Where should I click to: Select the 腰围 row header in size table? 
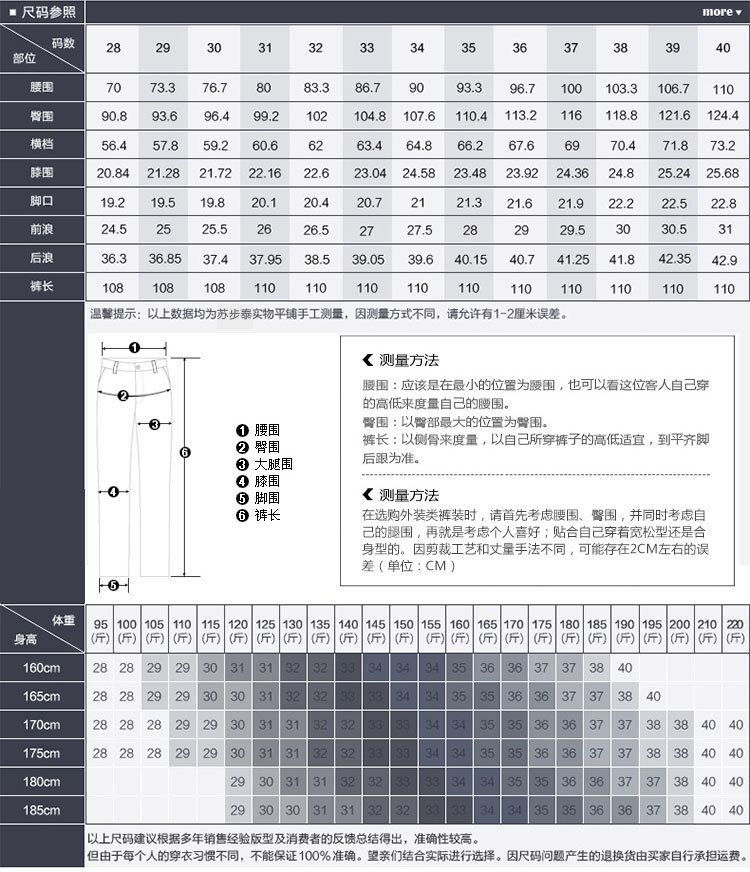[x=42, y=87]
